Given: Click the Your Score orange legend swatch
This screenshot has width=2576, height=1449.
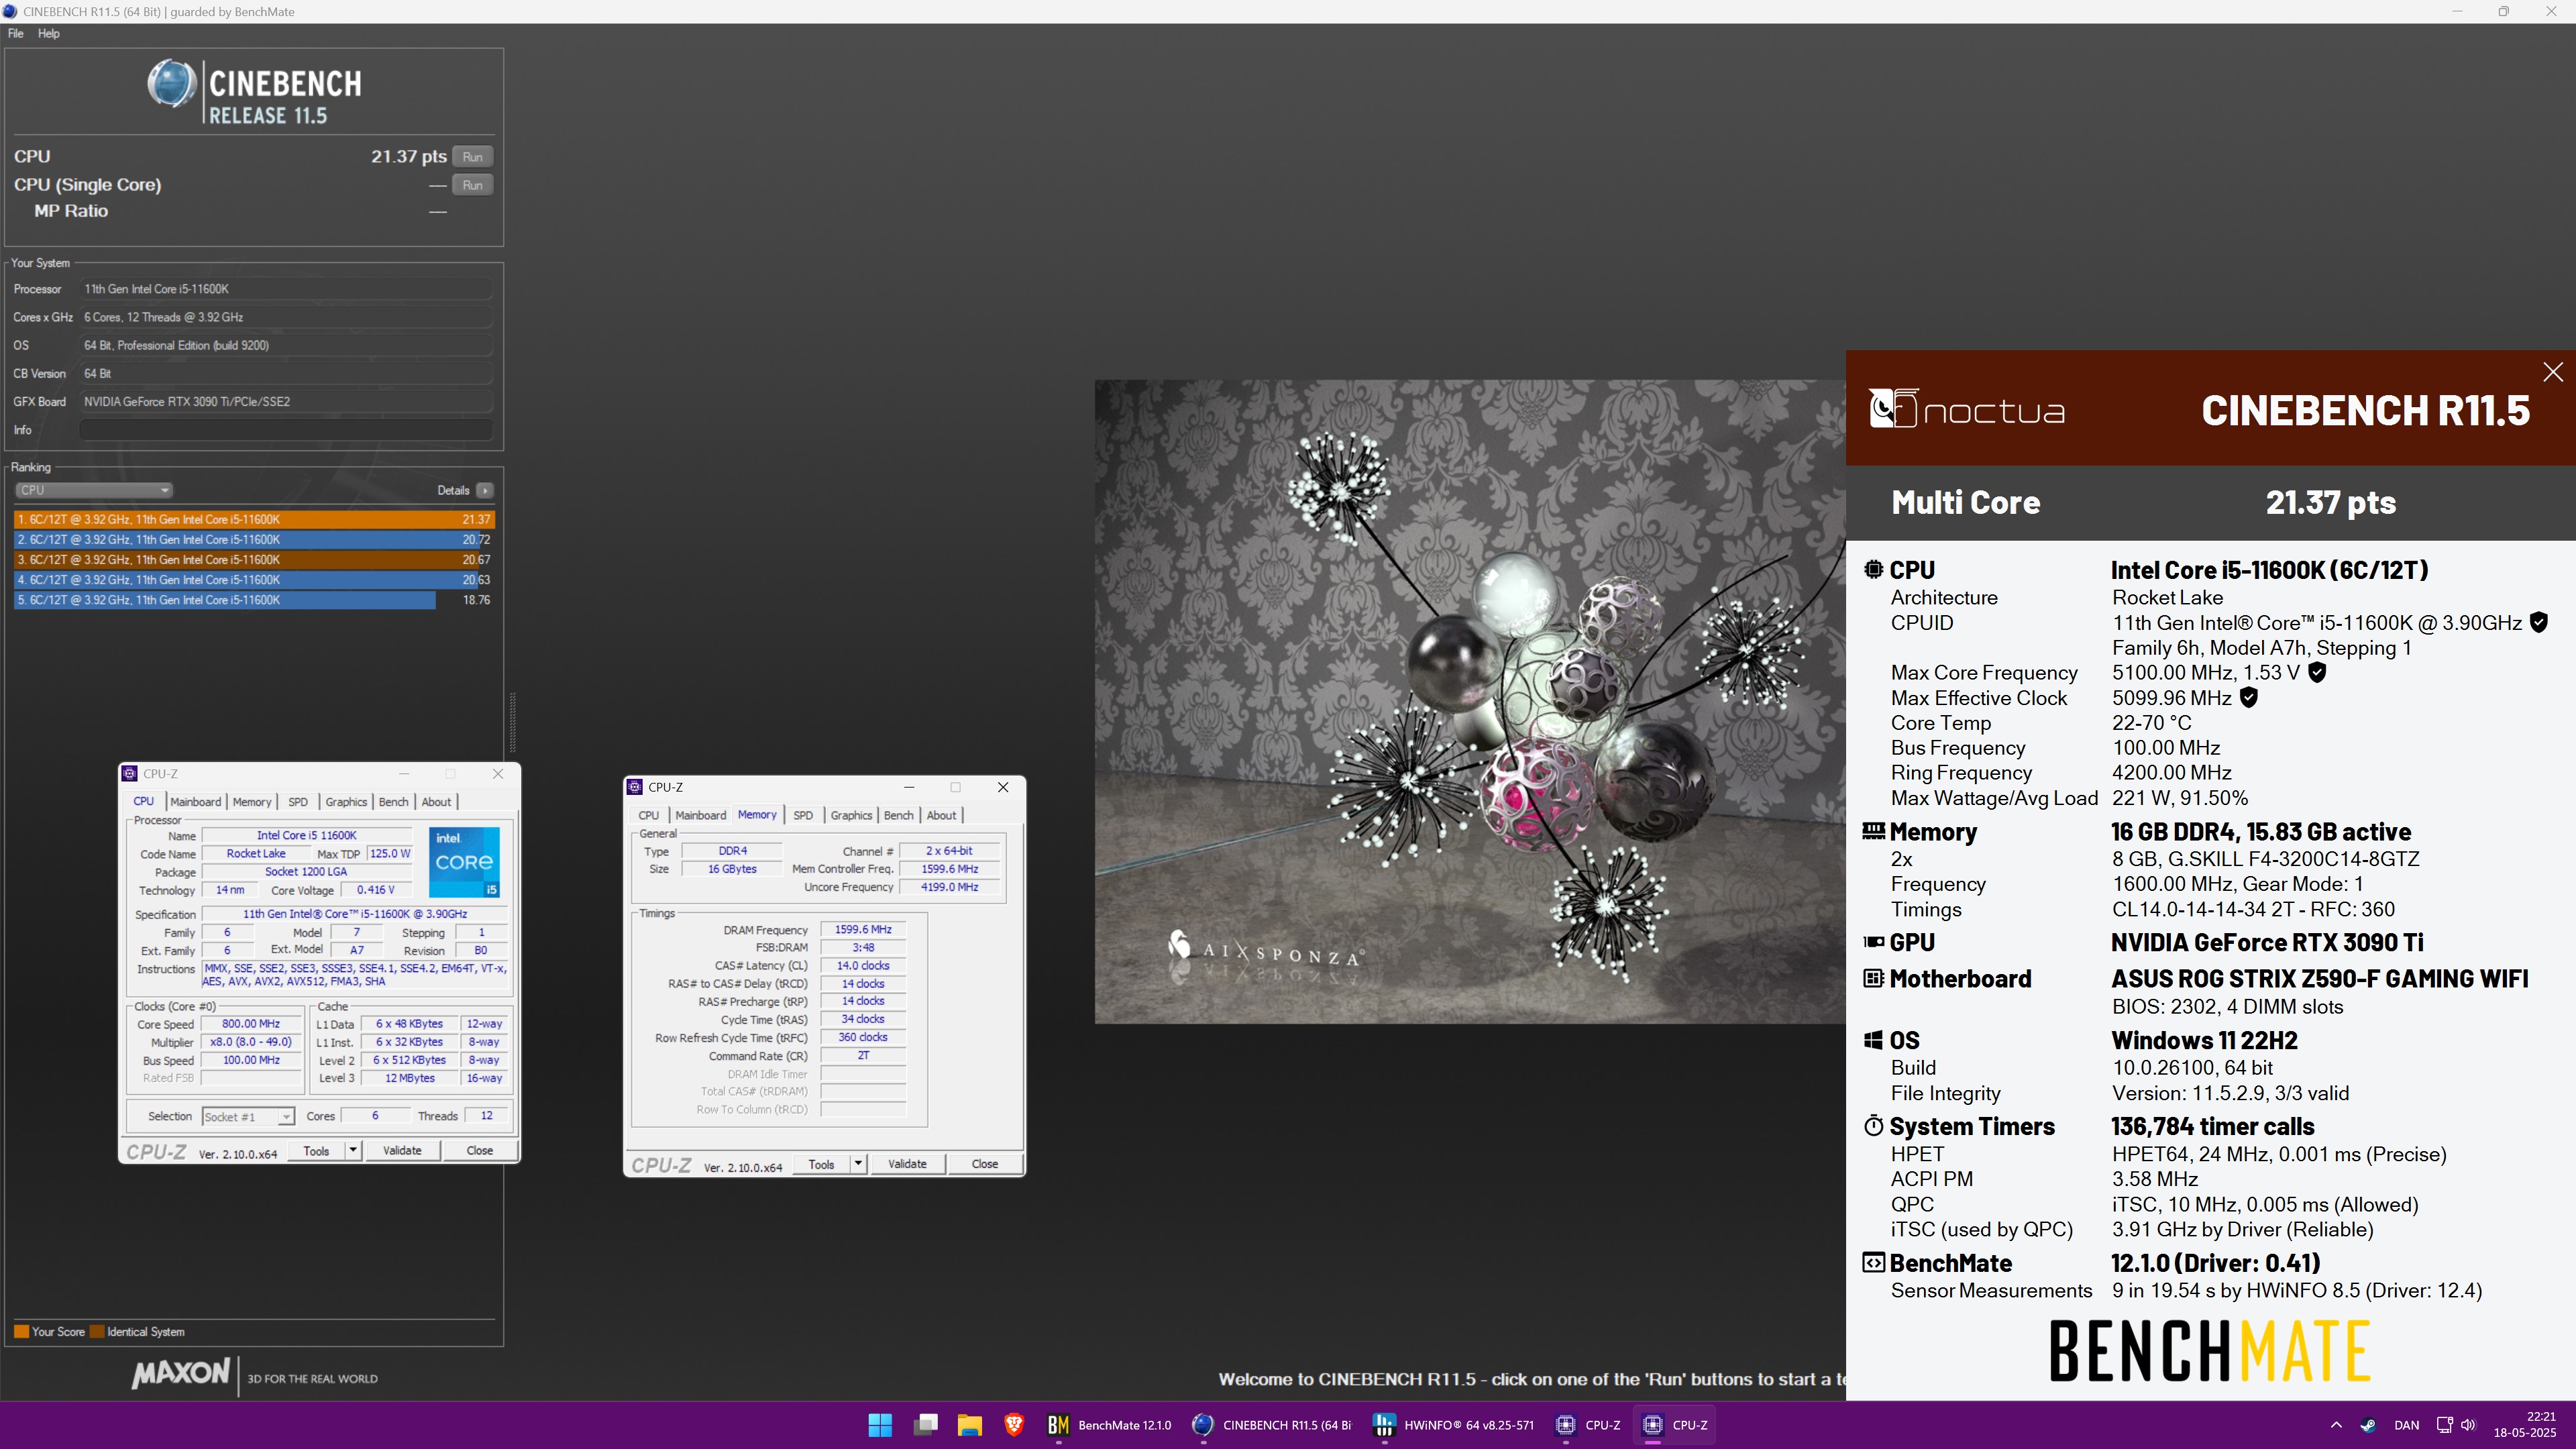Looking at the screenshot, I should point(21,1331).
